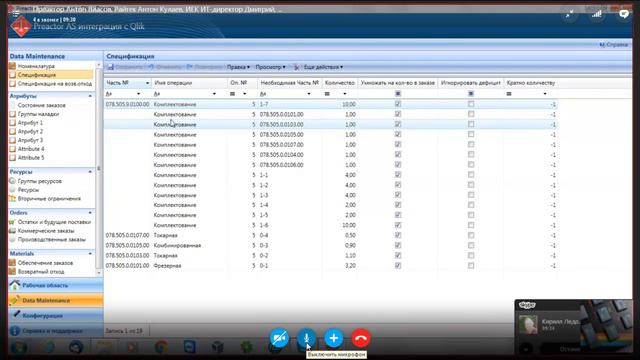The height and width of the screenshot is (360, 640).
Task: Switch to Рабочая область pane
Action: point(56,285)
